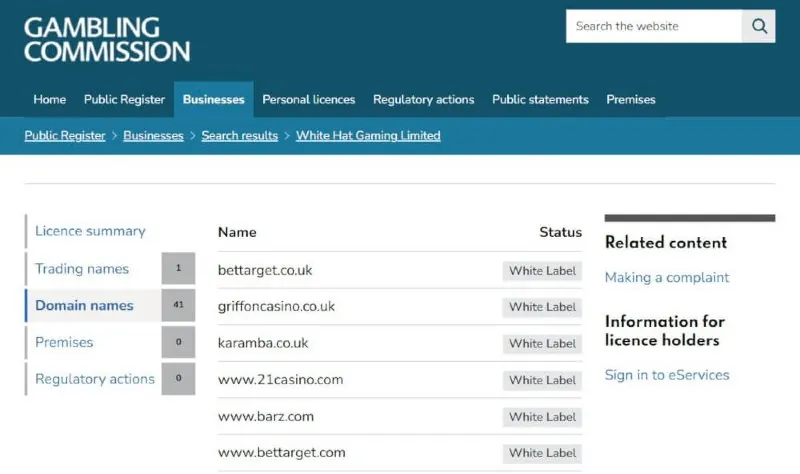Click the Making a complaint link
The width and height of the screenshot is (800, 474).
(x=667, y=278)
